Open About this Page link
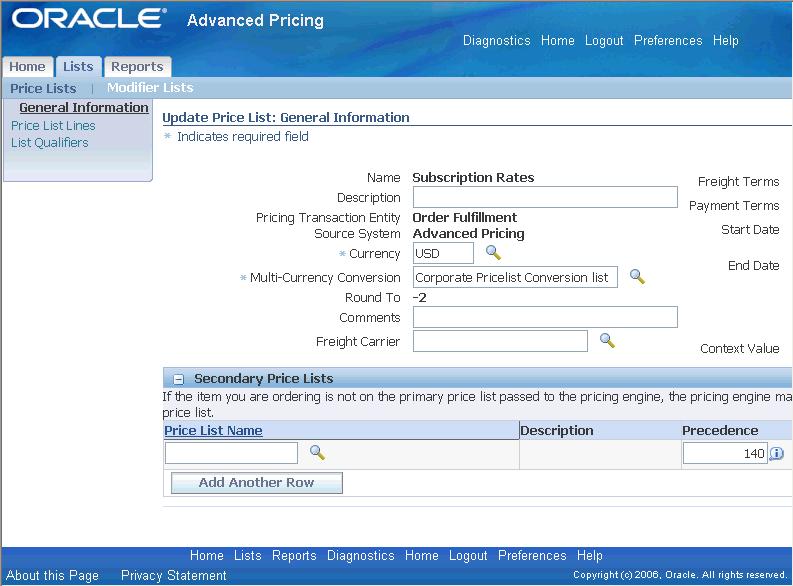Viewport: 793px width, 586px height. 52,575
